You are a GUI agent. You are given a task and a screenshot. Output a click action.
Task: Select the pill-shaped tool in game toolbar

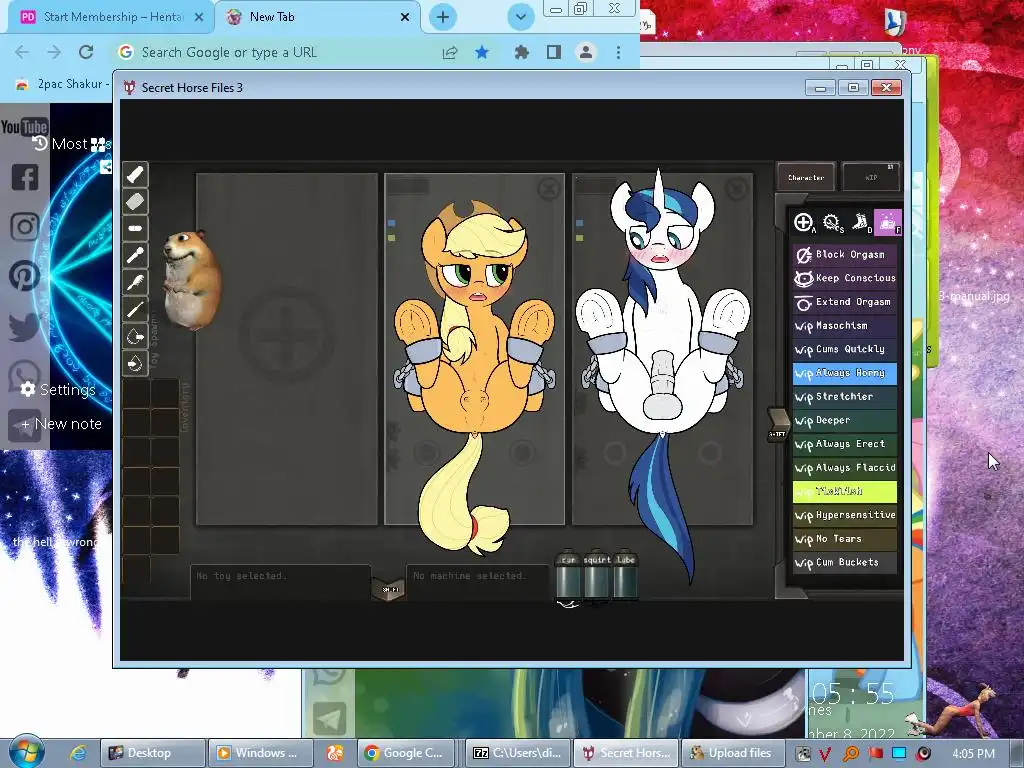pos(135,228)
